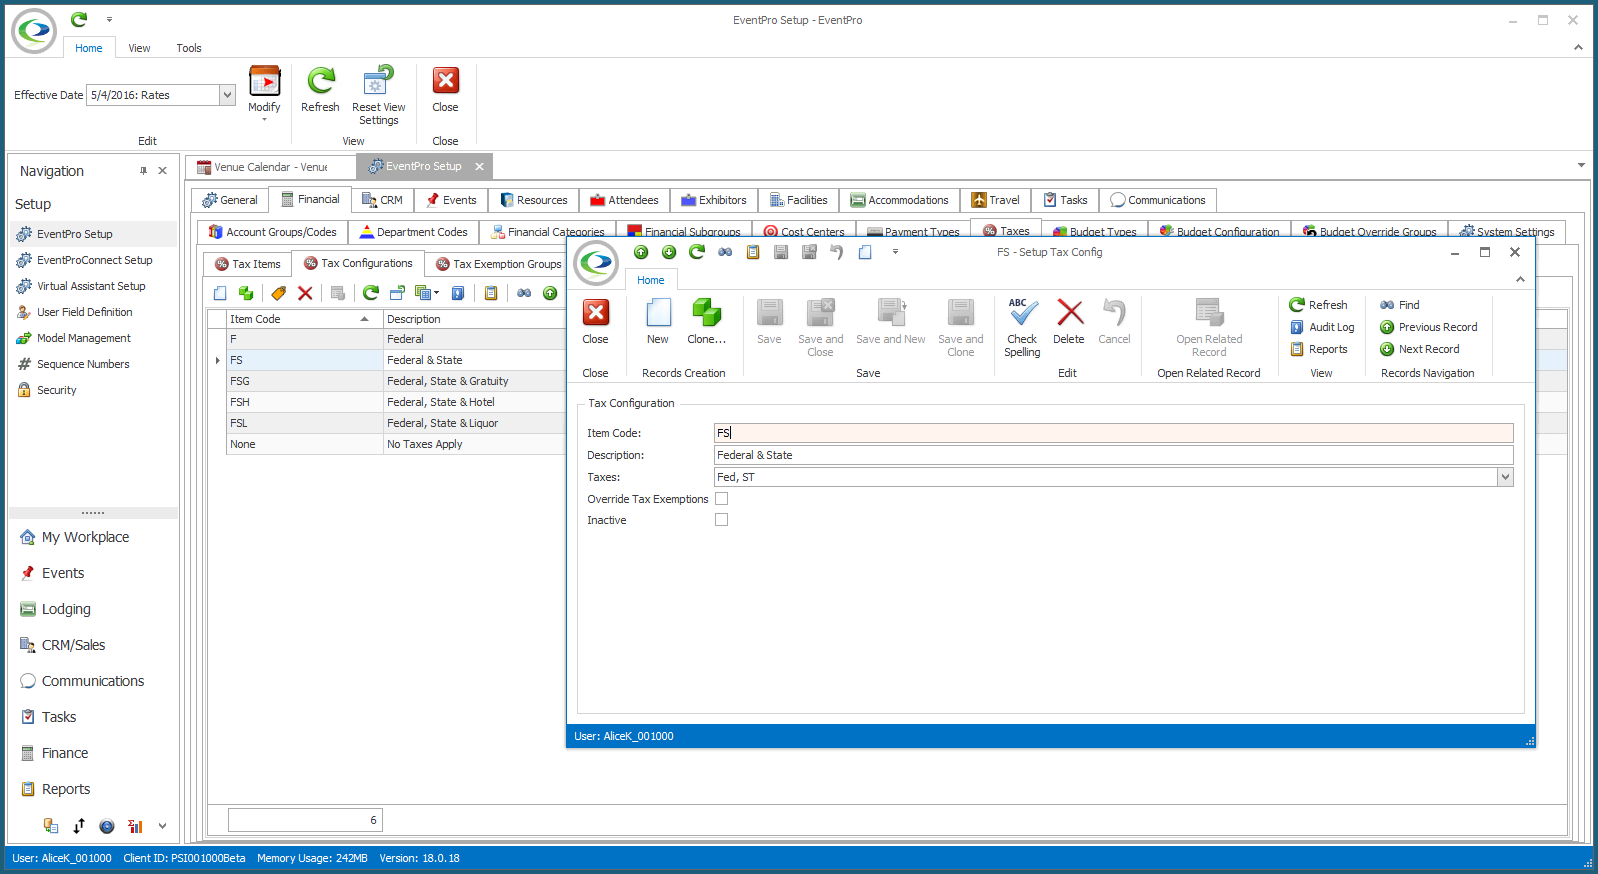Click Audit Log in the View group
The height and width of the screenshot is (874, 1598).
[1322, 327]
